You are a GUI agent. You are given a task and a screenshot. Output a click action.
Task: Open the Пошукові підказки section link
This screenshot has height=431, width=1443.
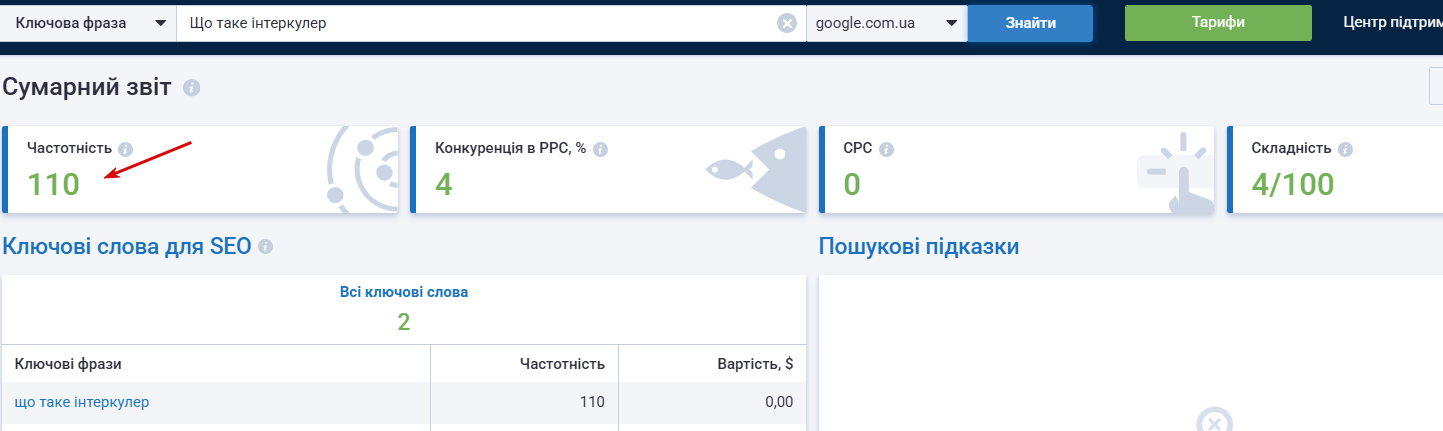(919, 246)
